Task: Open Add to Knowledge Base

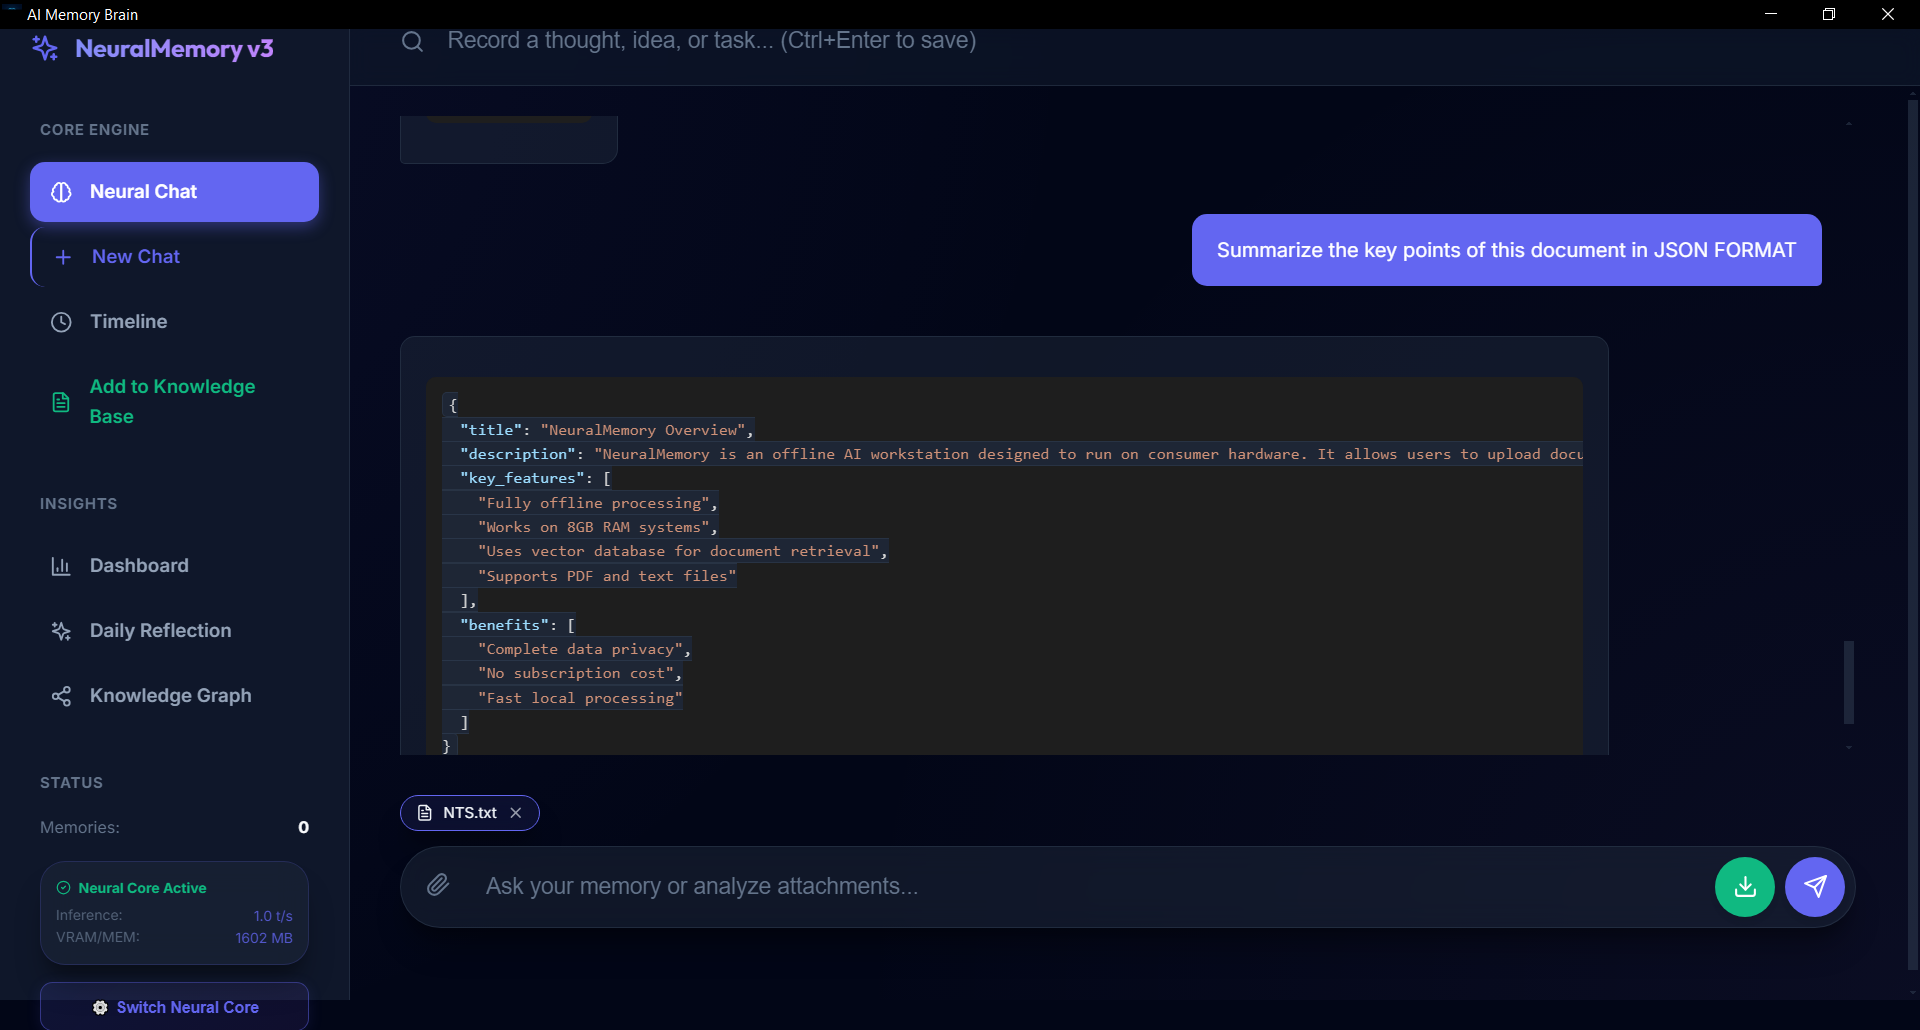Action: coord(172,401)
